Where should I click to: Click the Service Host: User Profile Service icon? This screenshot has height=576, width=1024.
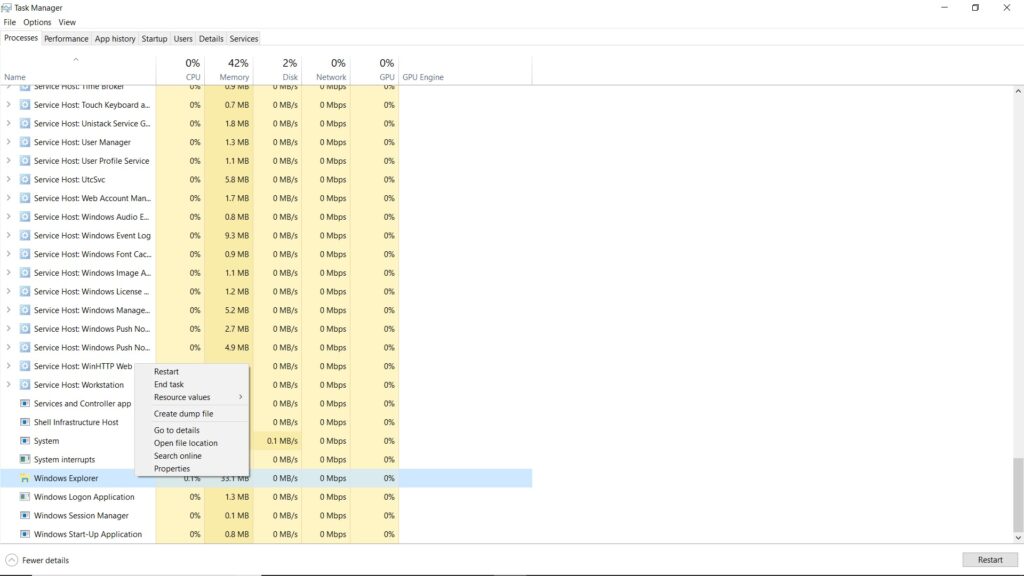pyautogui.click(x=25, y=161)
